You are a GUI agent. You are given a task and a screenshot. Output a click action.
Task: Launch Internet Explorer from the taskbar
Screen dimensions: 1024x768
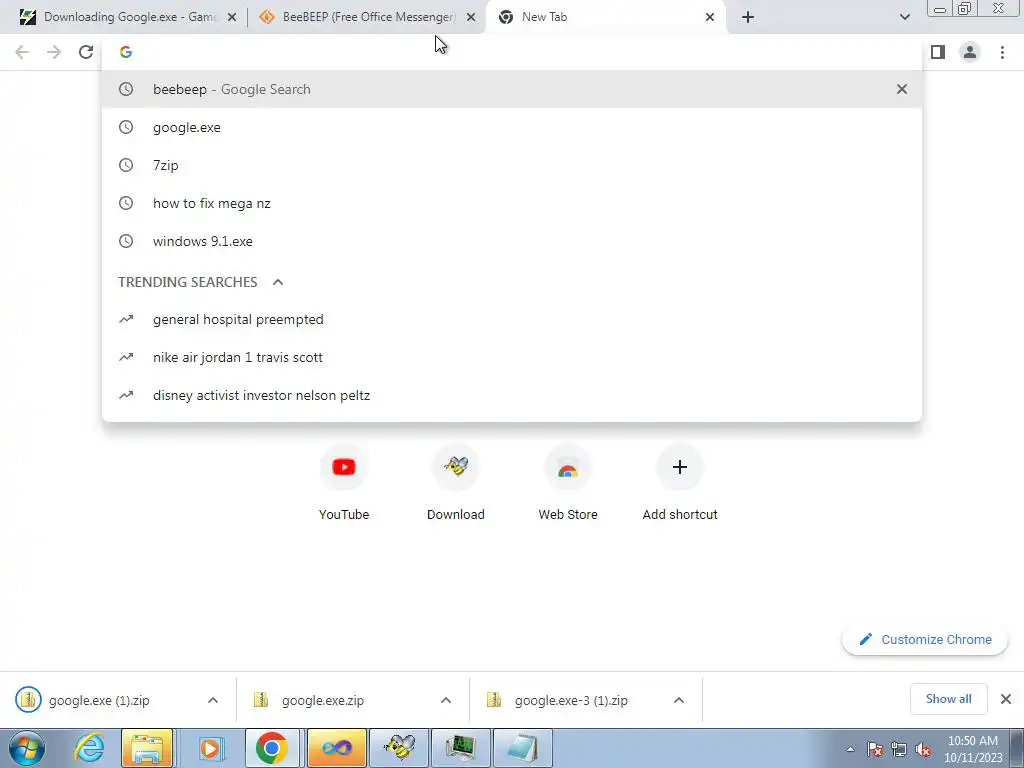click(x=89, y=748)
